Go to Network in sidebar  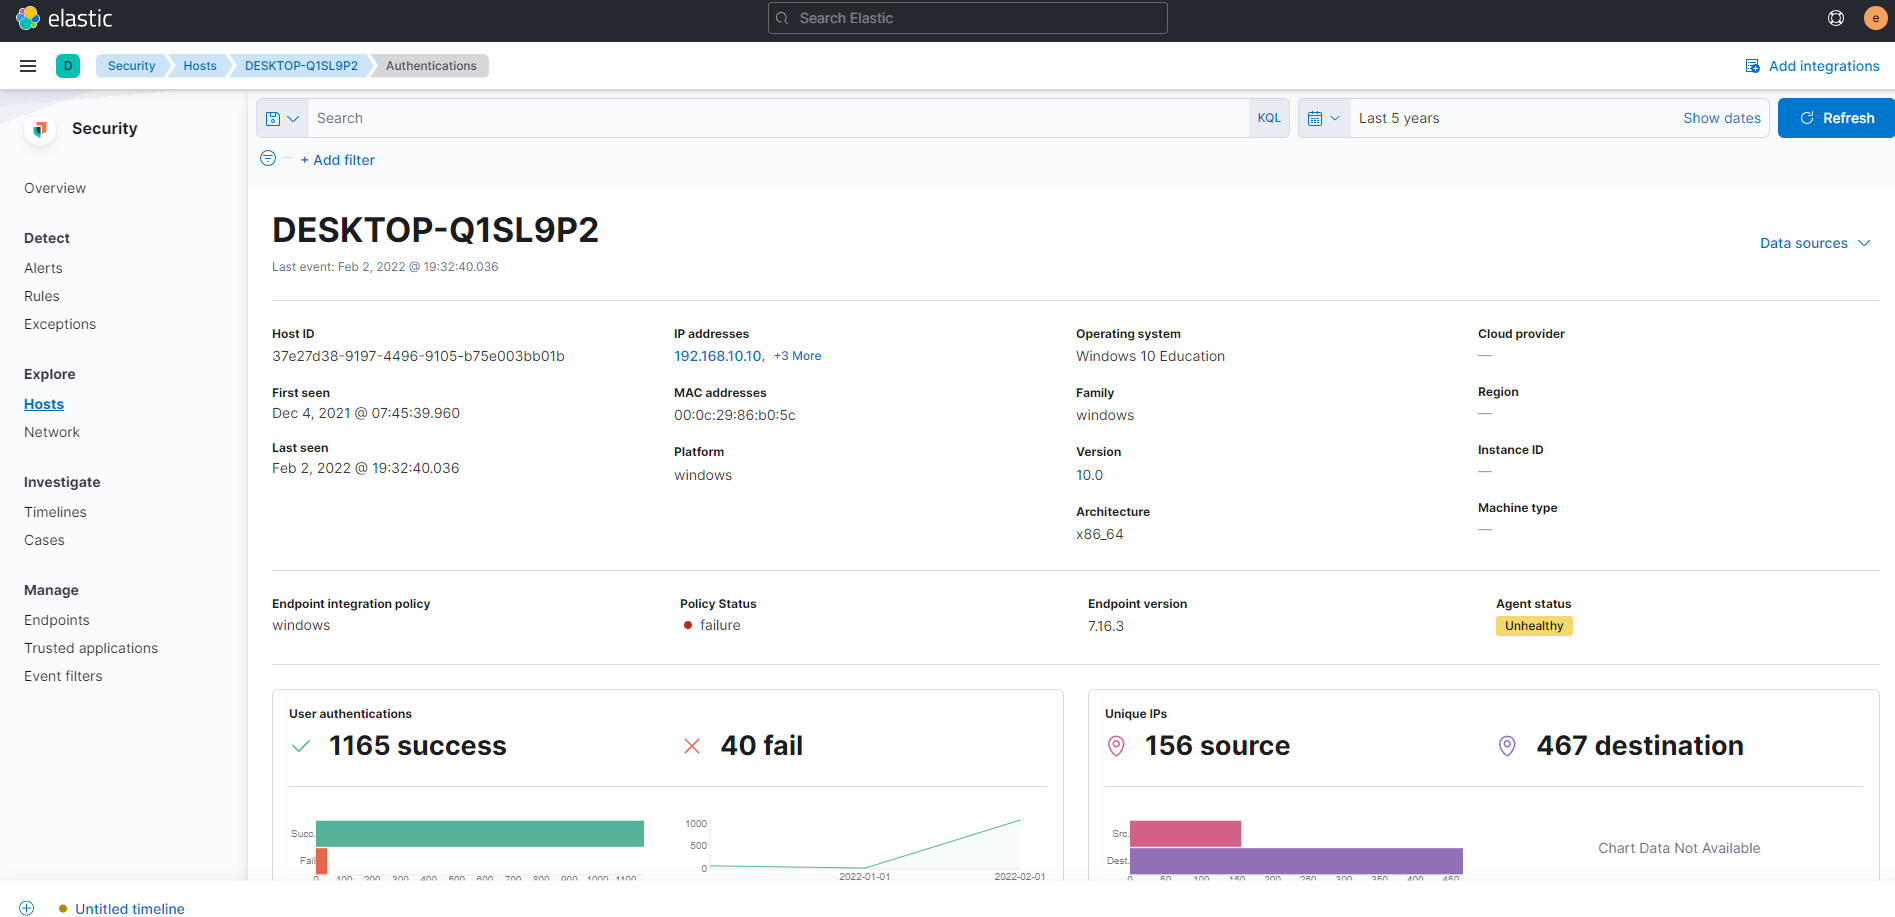click(x=52, y=432)
